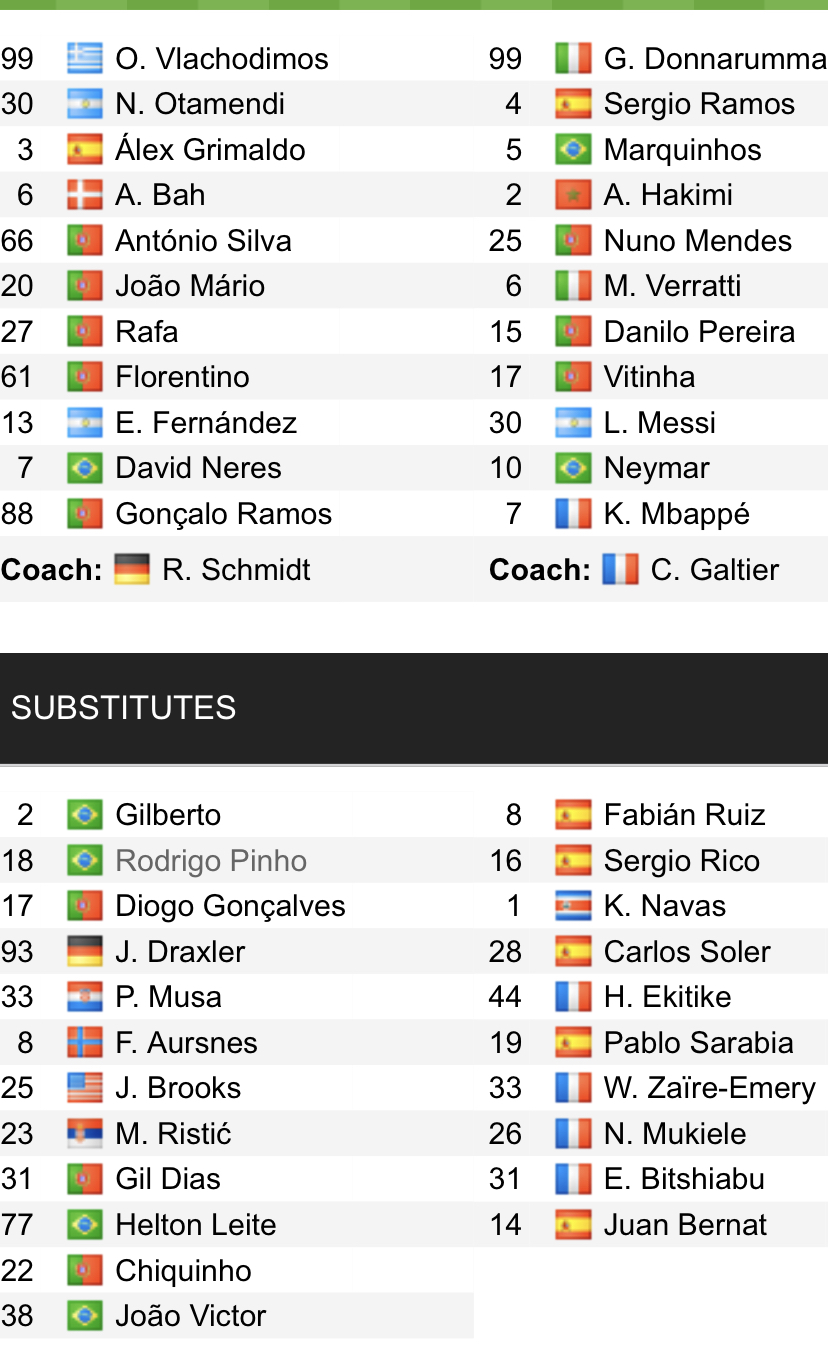Open G. Donnarumma goalkeeper link
Viewport: 828px width, 1351px height.
[714, 59]
